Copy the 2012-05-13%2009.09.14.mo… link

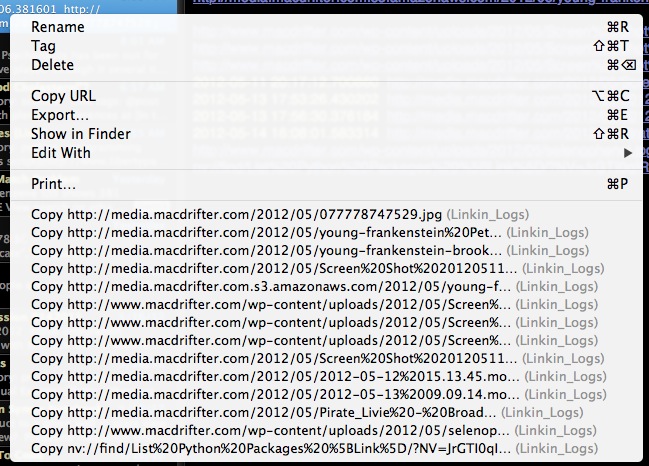[326, 394]
